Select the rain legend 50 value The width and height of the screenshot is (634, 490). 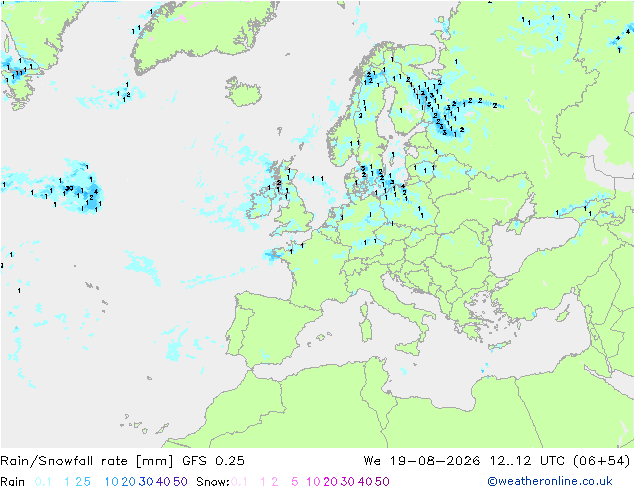(180, 482)
